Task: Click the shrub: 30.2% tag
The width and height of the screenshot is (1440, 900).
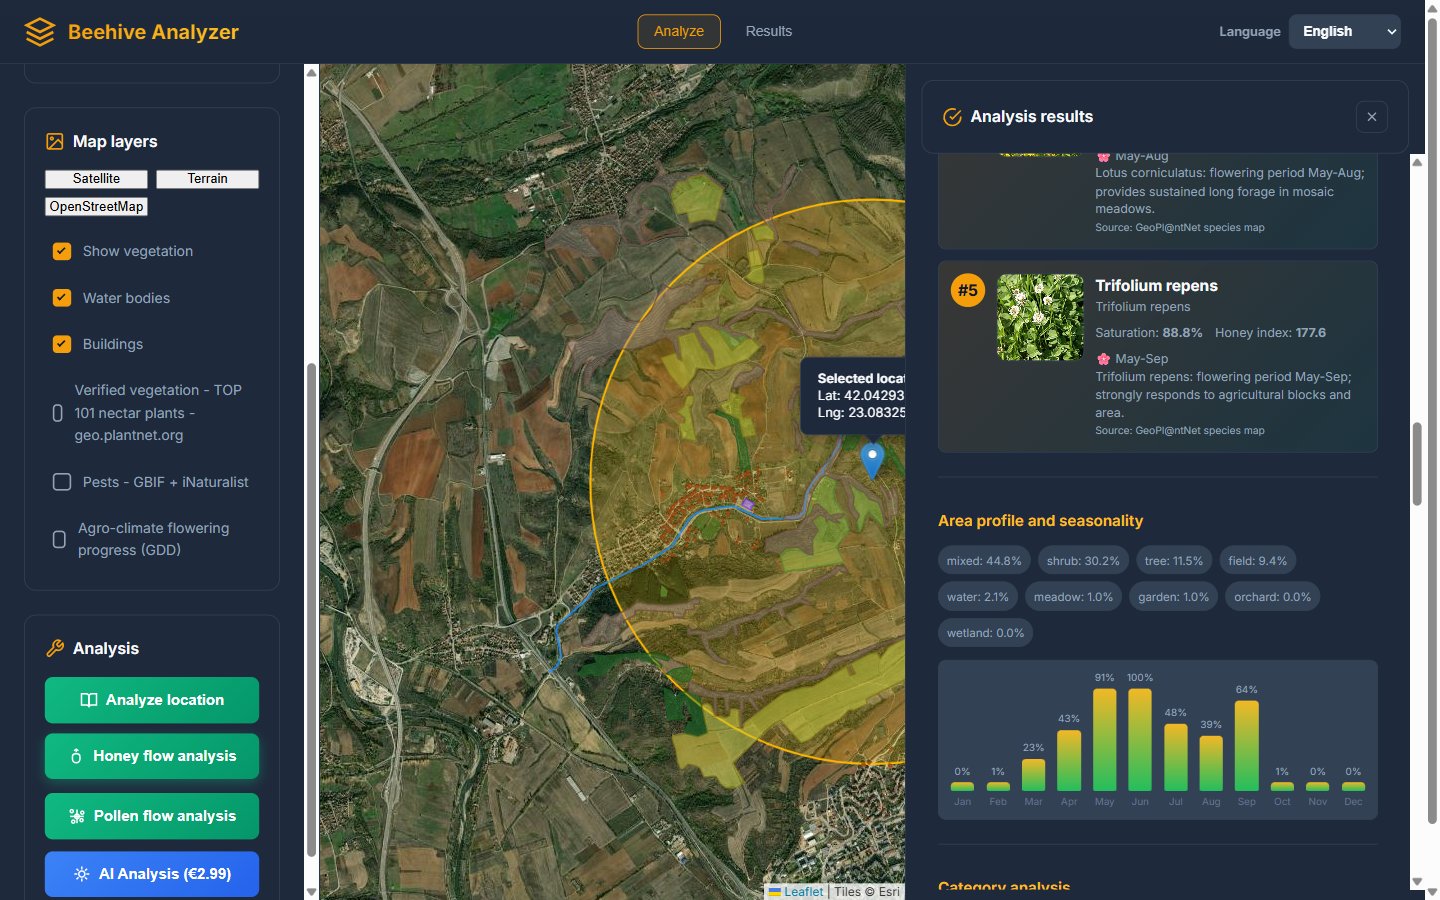Action: (1083, 561)
